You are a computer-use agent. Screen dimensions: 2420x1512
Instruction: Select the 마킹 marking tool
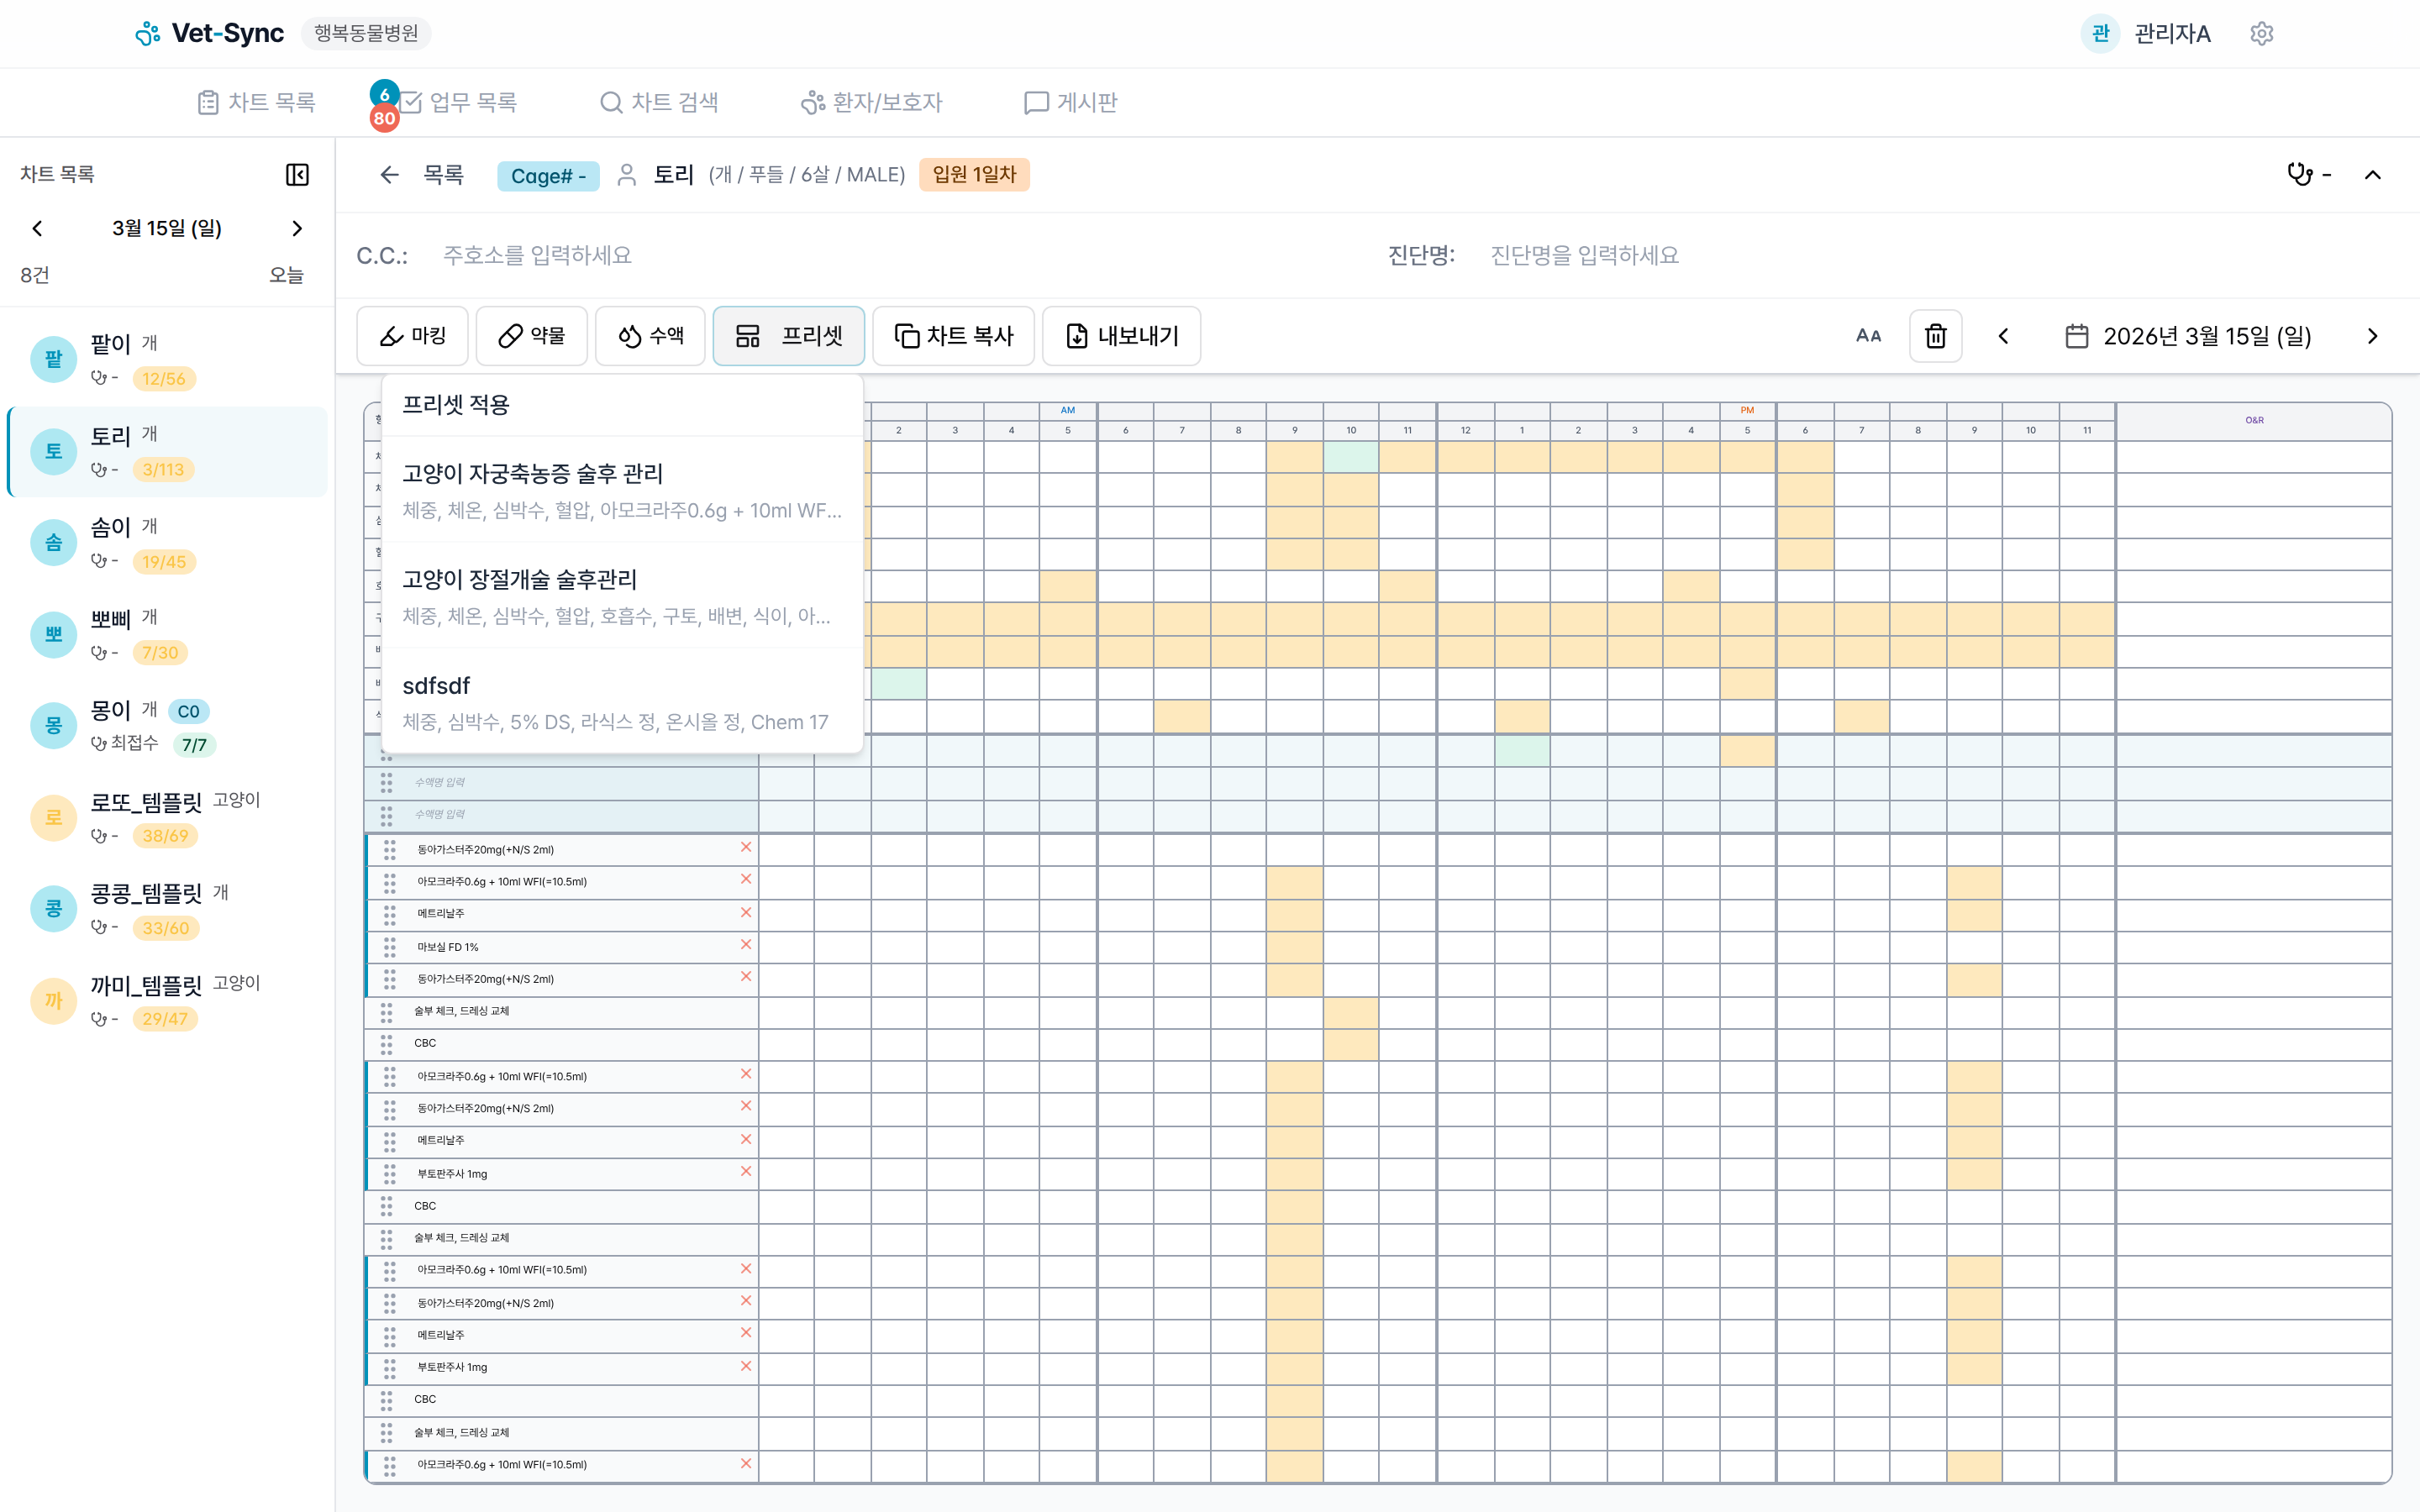point(412,336)
